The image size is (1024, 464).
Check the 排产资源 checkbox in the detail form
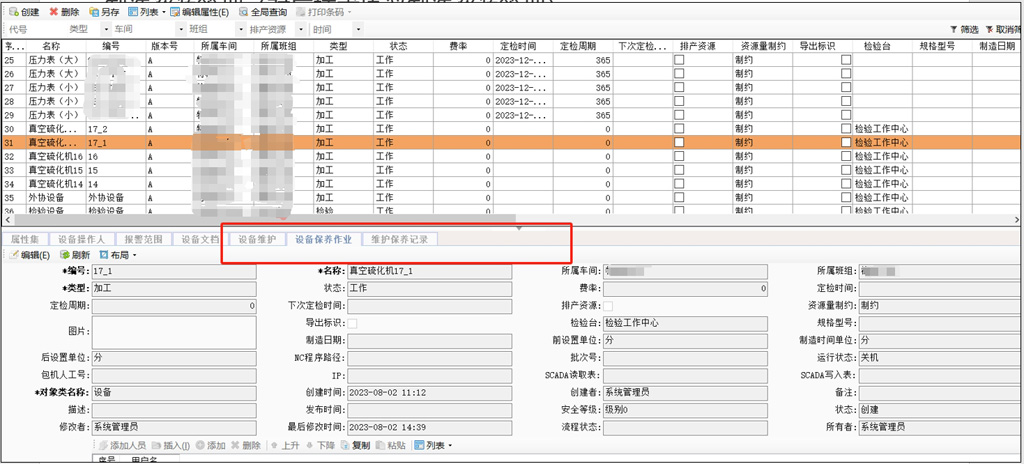click(608, 306)
